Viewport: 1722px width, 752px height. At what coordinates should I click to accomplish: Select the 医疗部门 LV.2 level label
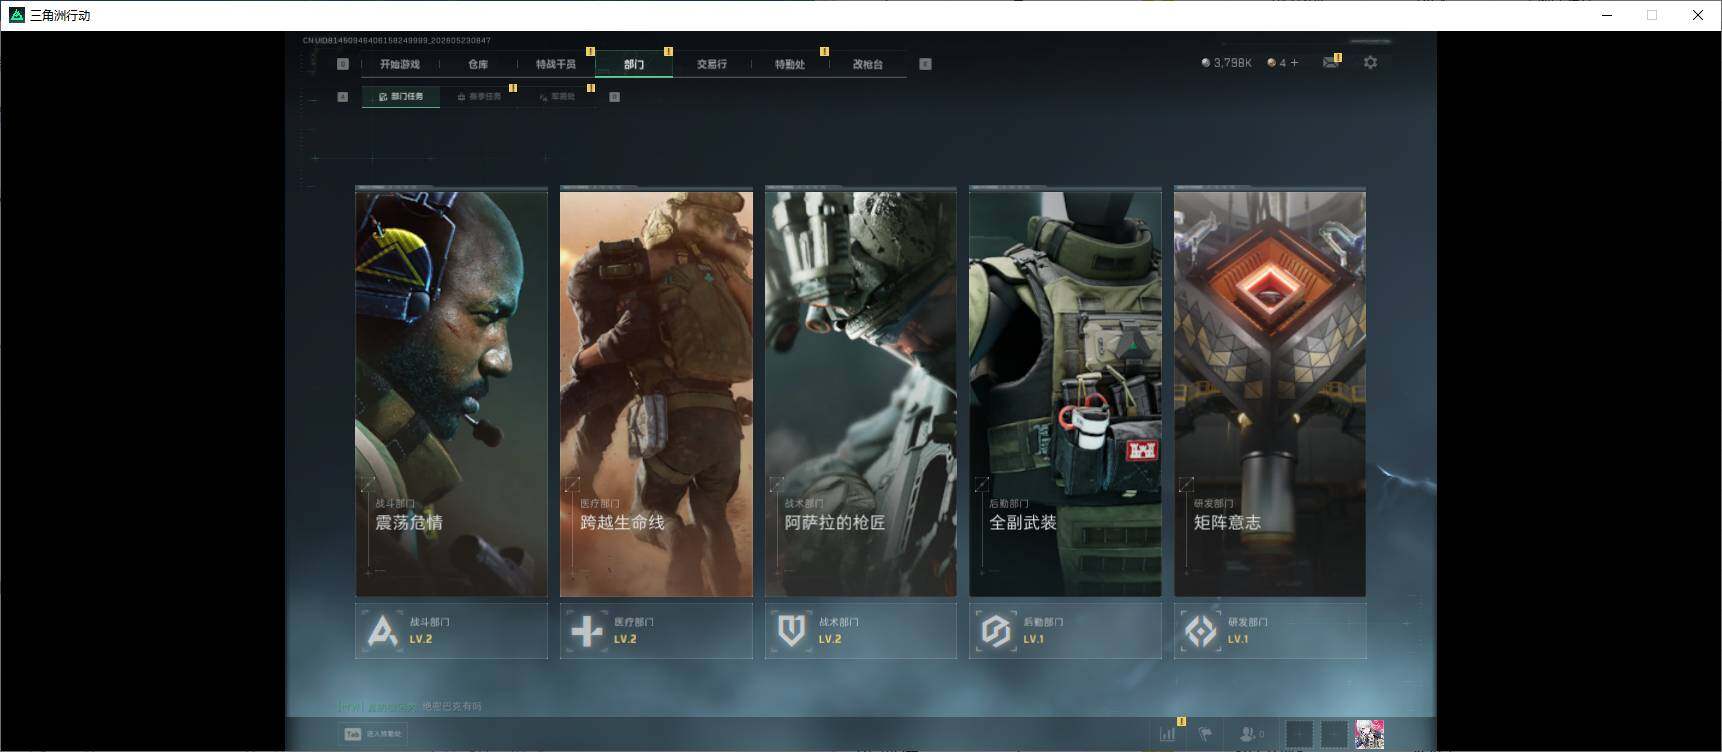(625, 639)
